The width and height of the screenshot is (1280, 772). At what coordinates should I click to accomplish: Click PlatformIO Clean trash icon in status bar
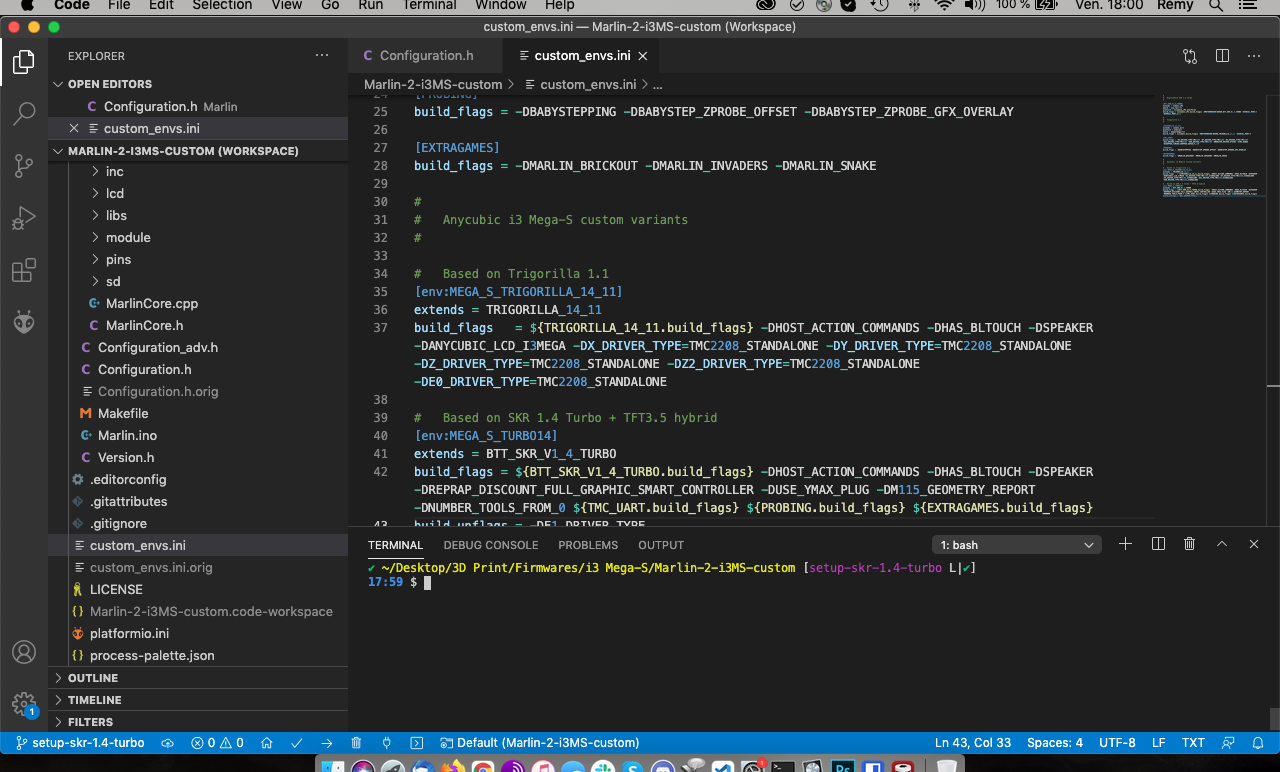tap(357, 743)
